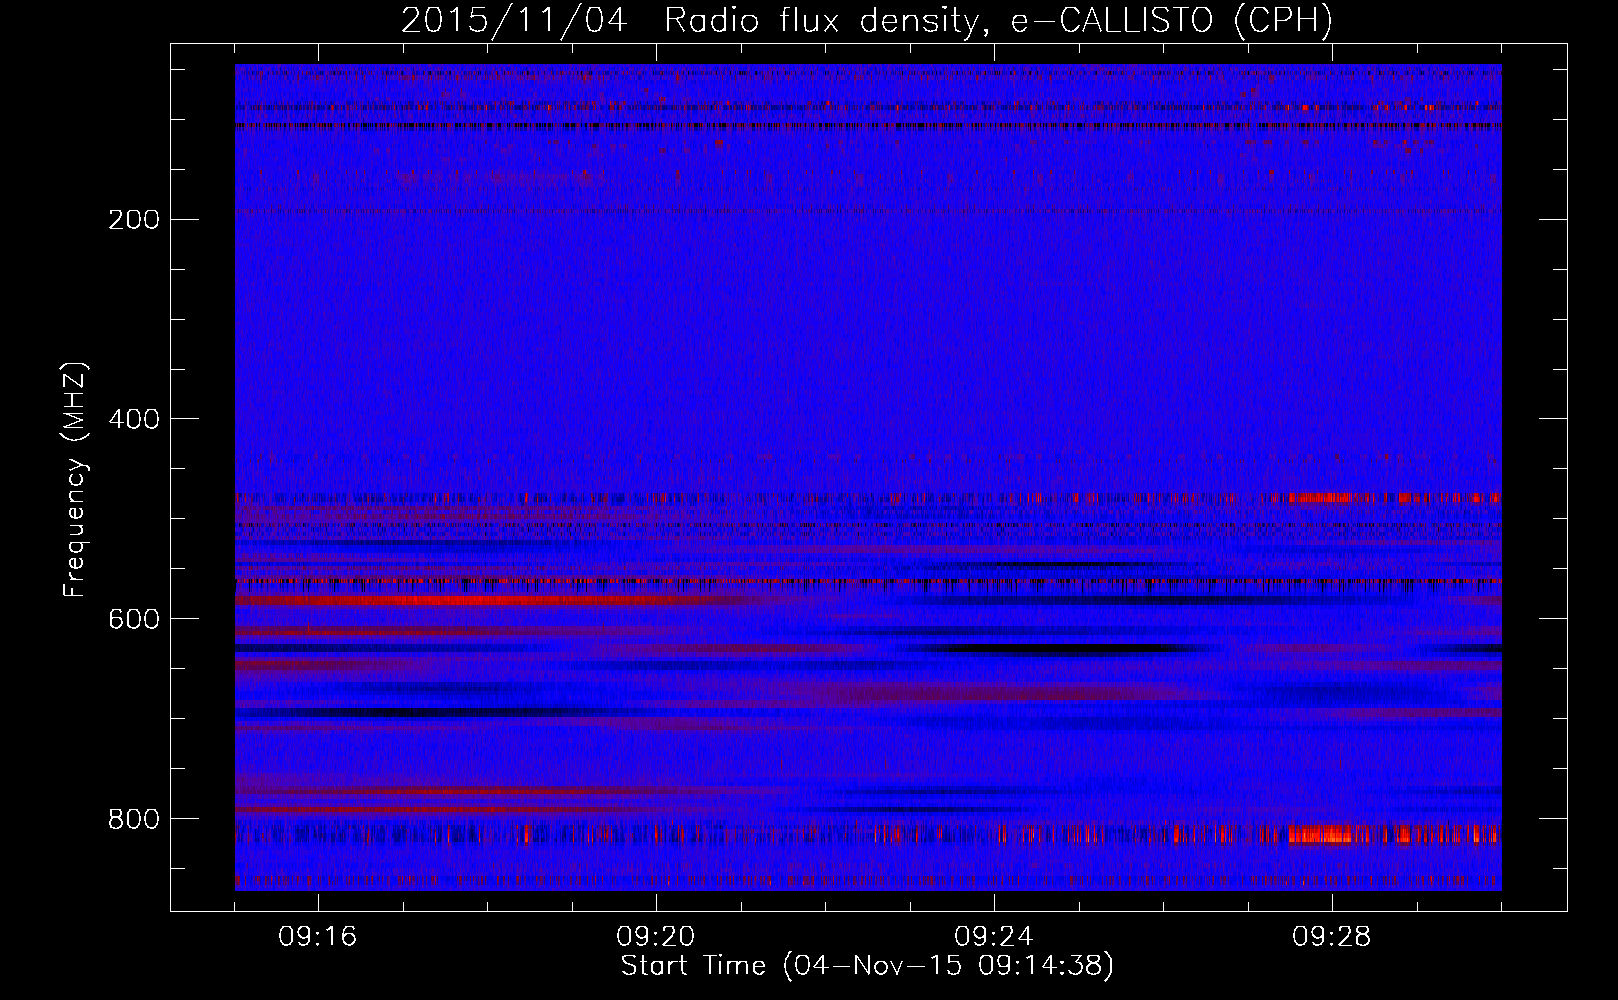Viewport: 1618px width, 1000px height.
Task: Click the '09:20' time tick label
Action: (656, 937)
